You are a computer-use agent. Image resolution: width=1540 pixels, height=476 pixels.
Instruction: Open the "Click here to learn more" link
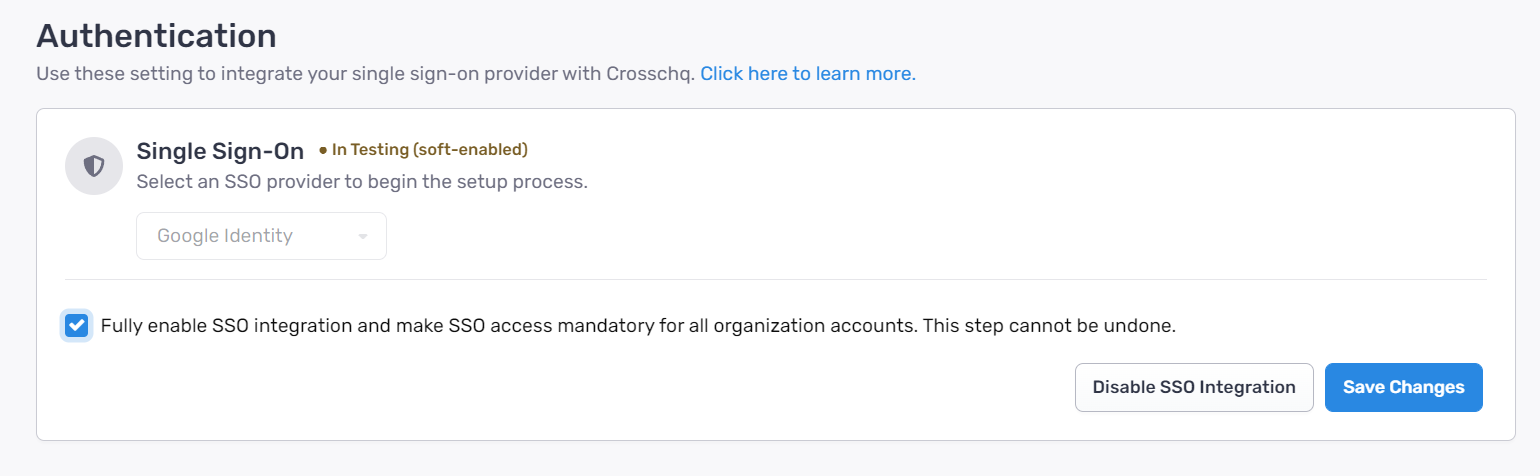808,74
